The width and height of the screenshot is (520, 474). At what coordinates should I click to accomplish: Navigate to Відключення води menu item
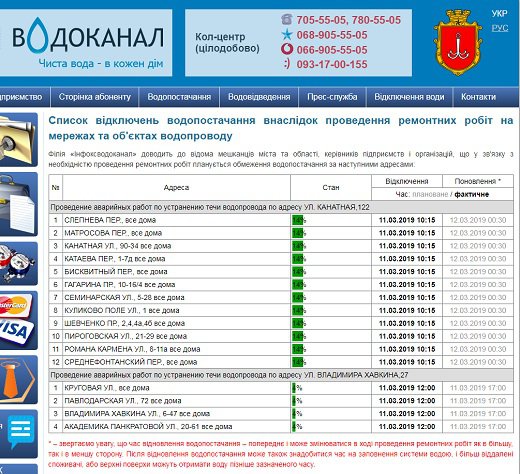click(409, 97)
